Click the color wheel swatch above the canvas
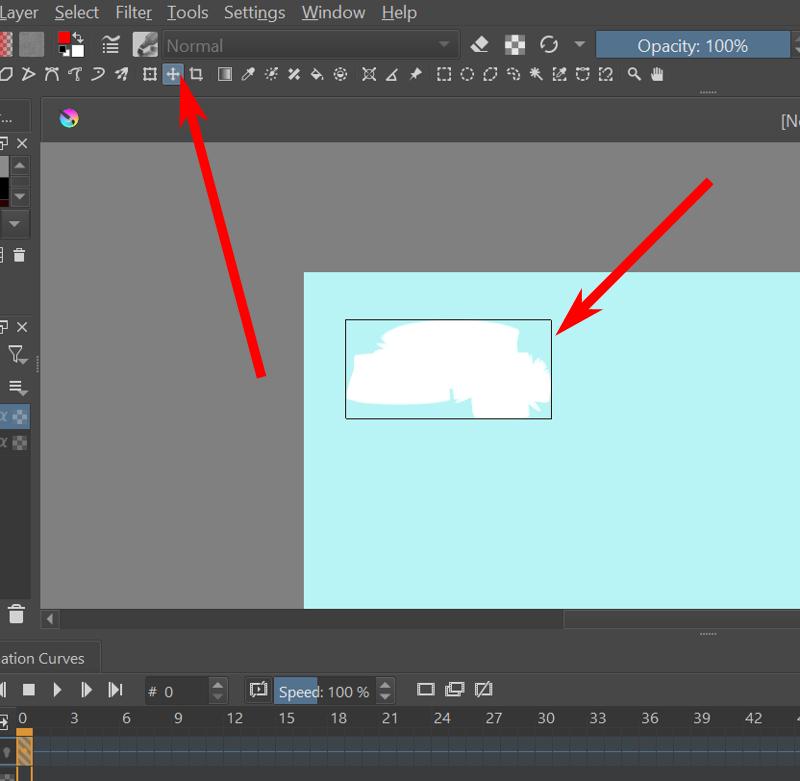Screen dimensions: 800x781 click(66, 117)
